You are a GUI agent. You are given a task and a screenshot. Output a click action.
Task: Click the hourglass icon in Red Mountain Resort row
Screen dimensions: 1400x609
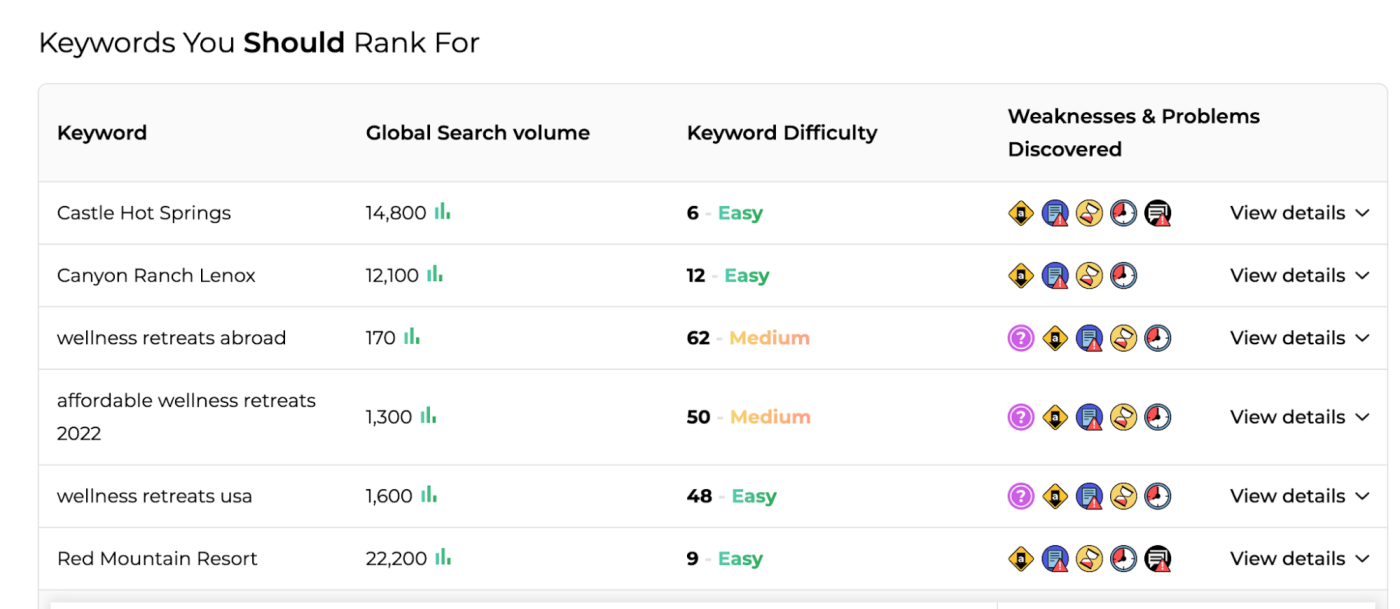point(1089,559)
